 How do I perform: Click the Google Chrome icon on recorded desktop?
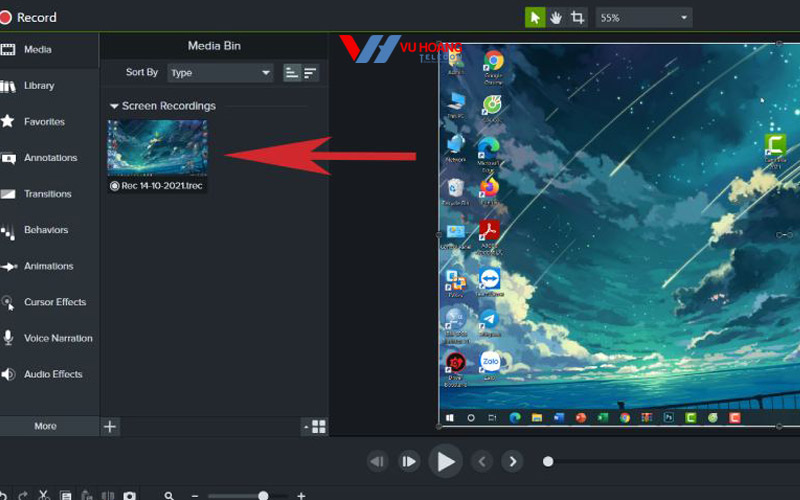pos(493,61)
